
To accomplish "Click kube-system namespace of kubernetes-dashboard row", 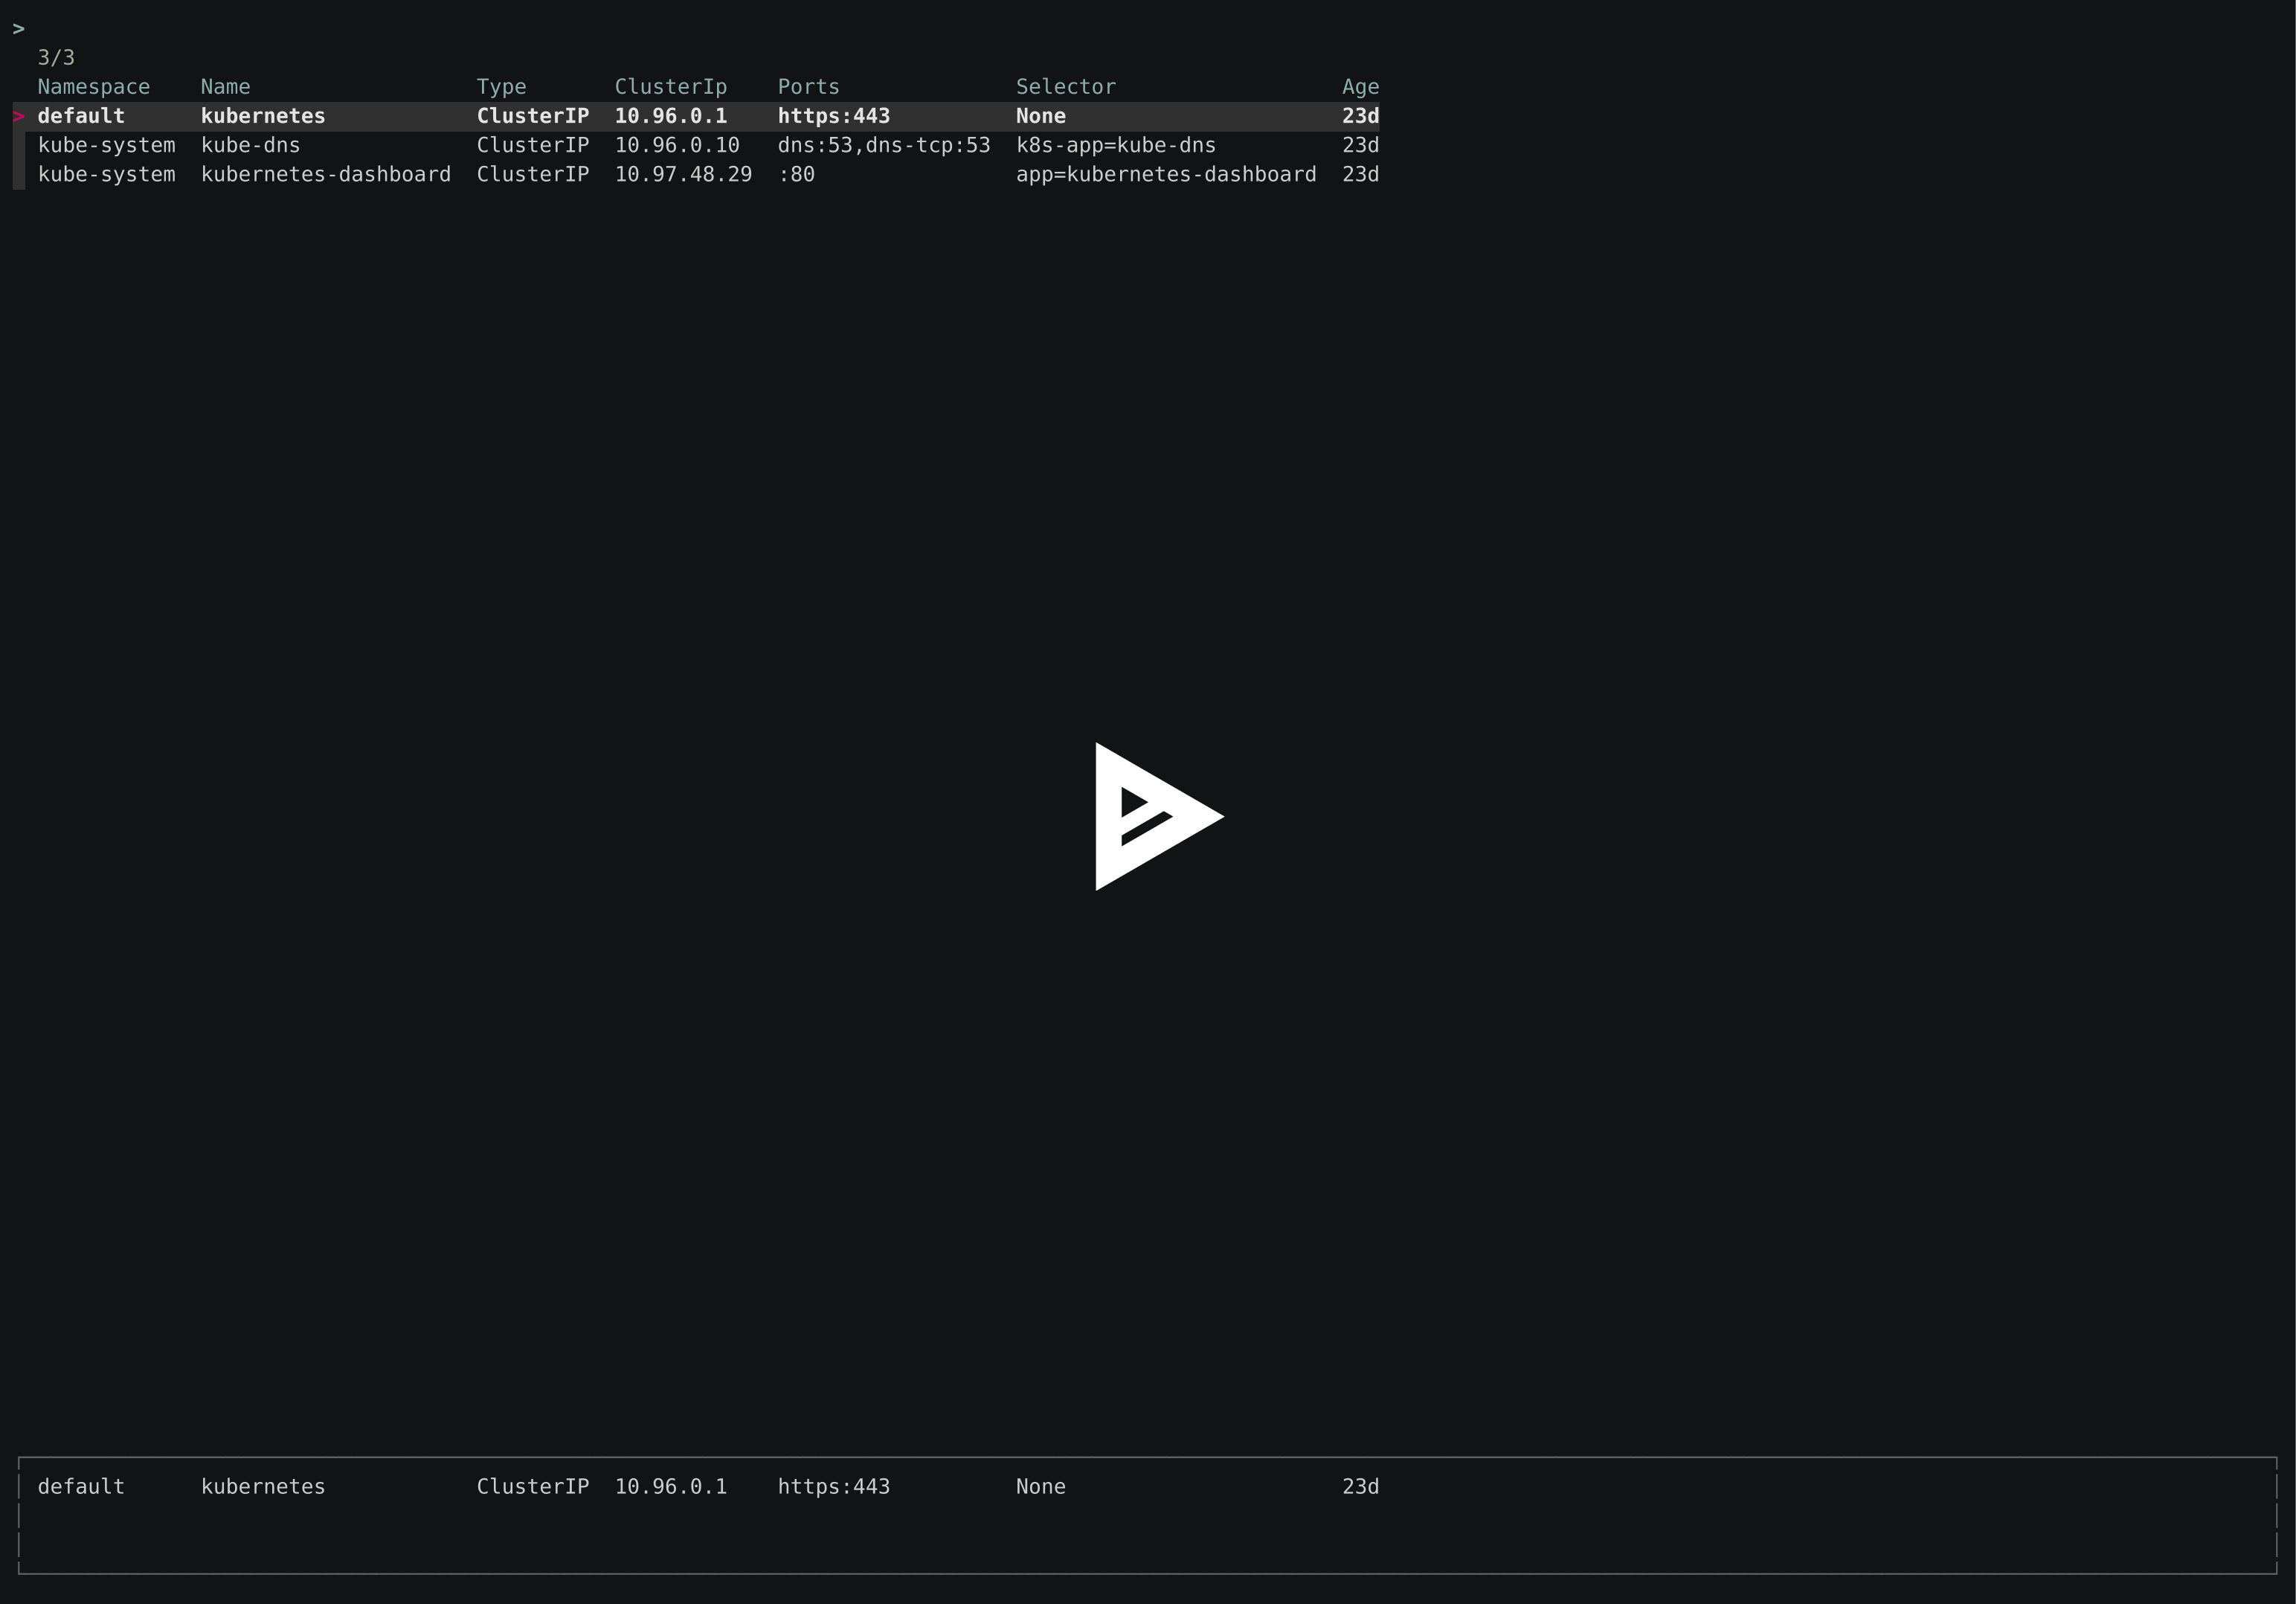I will click(107, 174).
